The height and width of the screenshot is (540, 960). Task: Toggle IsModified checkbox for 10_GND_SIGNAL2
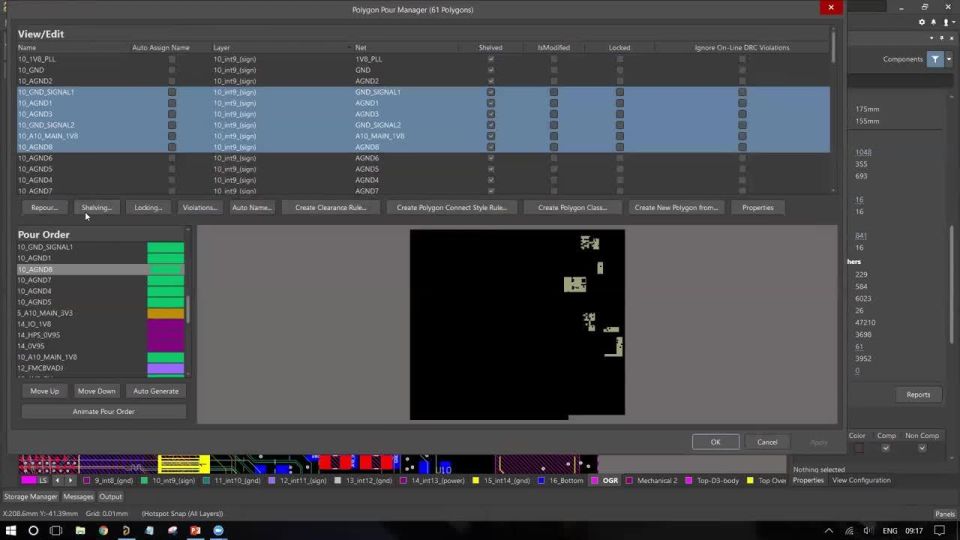tap(553, 126)
